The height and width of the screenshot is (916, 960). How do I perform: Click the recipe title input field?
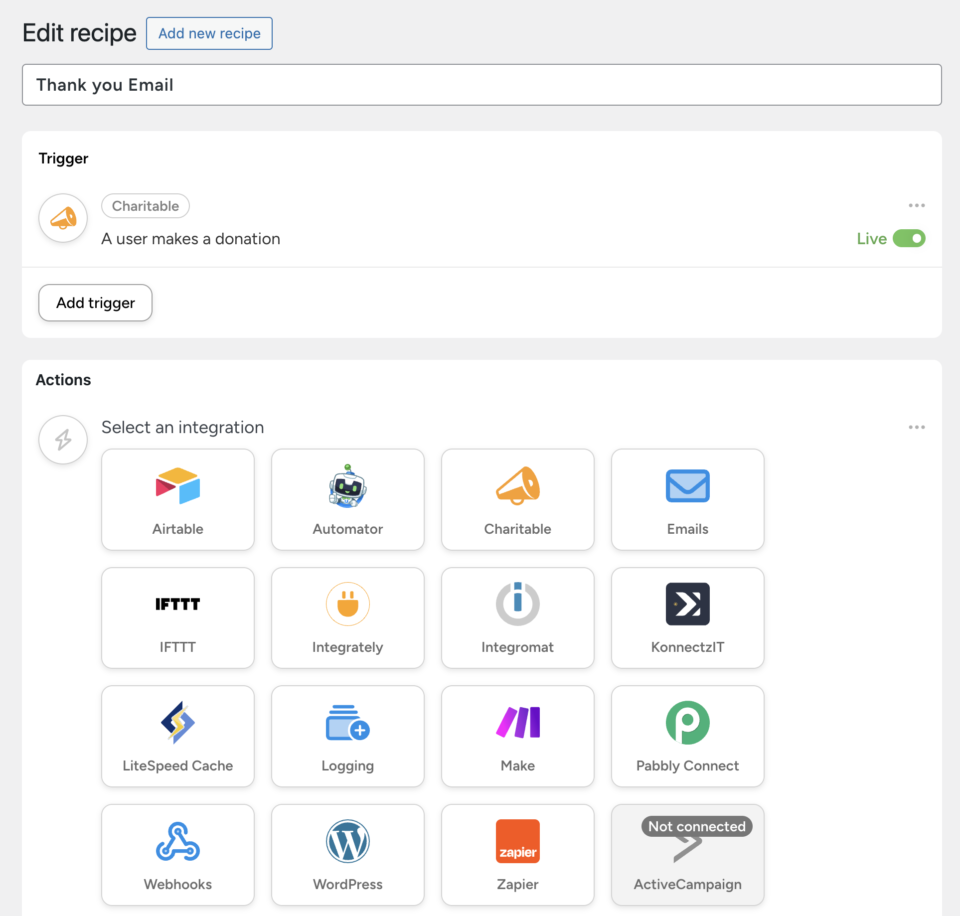[482, 84]
